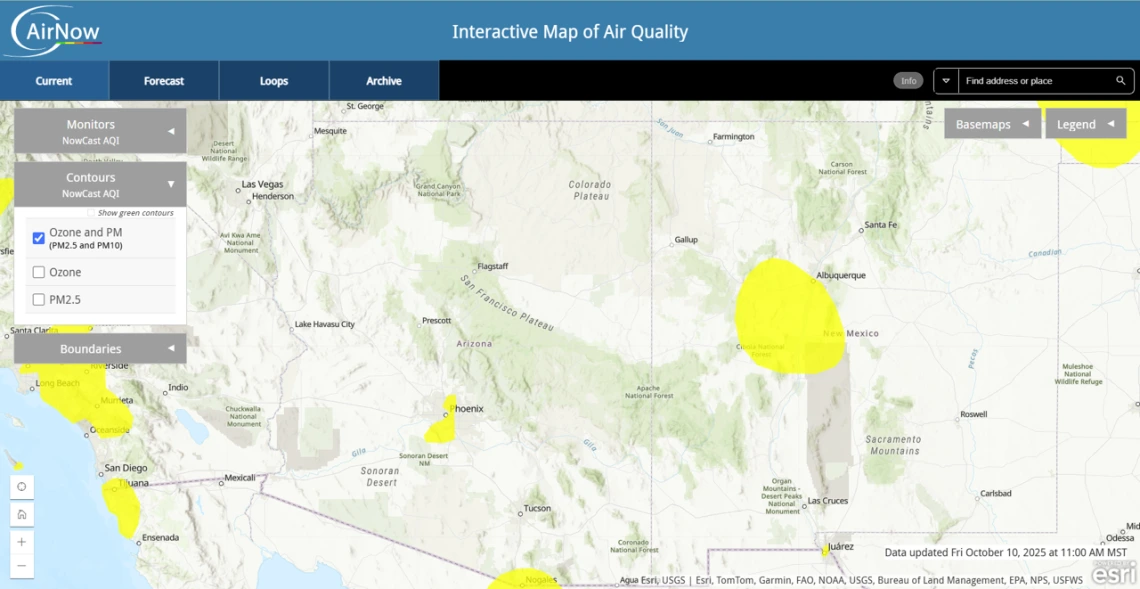Open the Loops tab
Screen dimensions: 1140x589
(x=274, y=81)
